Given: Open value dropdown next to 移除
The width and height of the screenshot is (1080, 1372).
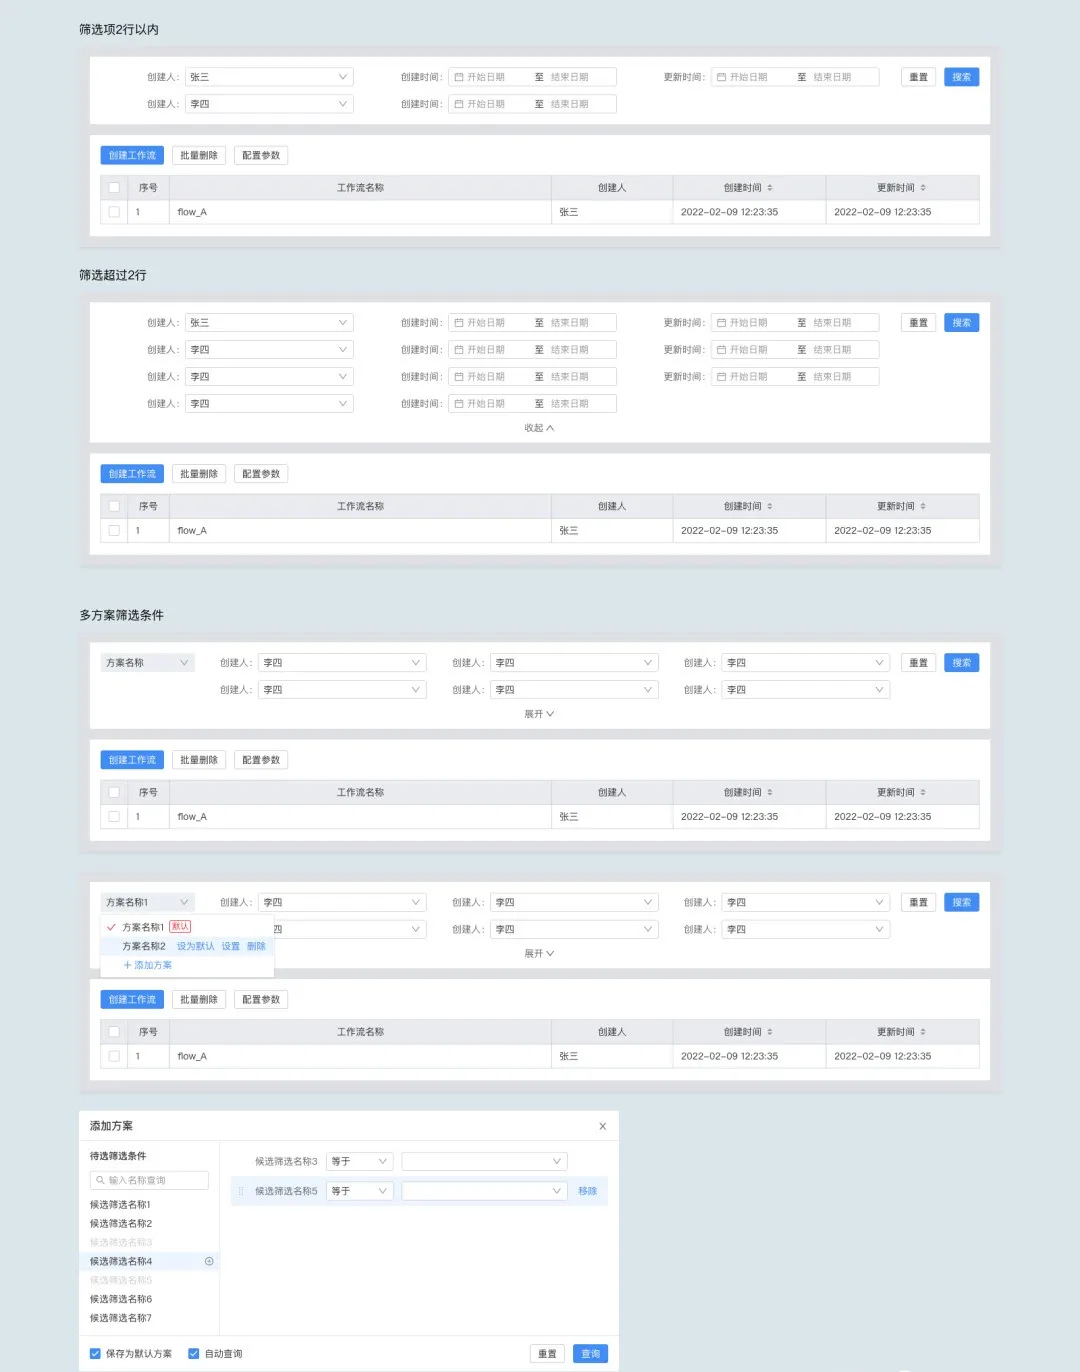Looking at the screenshot, I should pyautogui.click(x=485, y=1191).
